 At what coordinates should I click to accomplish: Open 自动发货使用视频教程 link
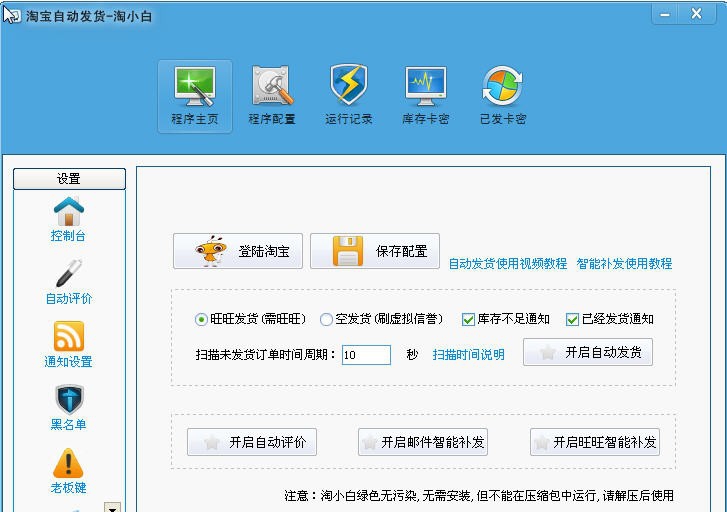tap(508, 264)
